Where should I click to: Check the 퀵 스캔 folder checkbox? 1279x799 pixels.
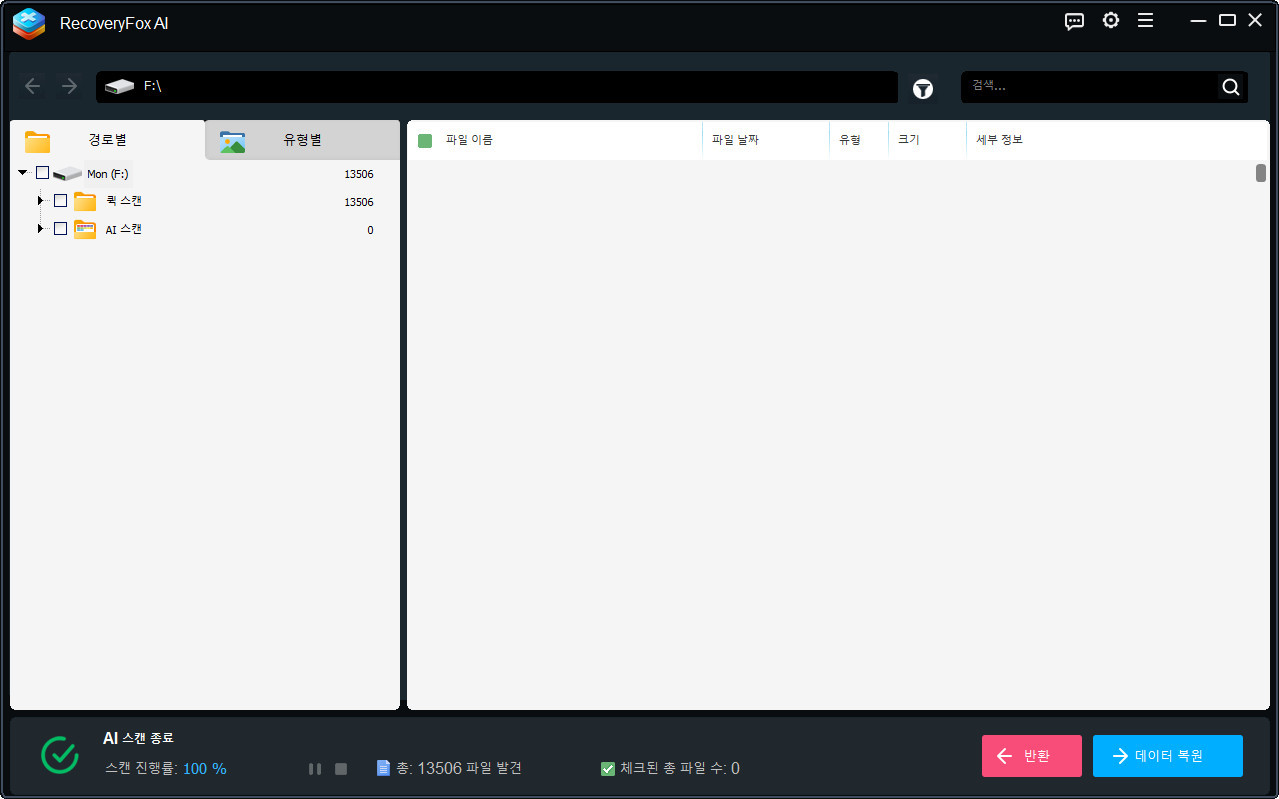click(60, 201)
